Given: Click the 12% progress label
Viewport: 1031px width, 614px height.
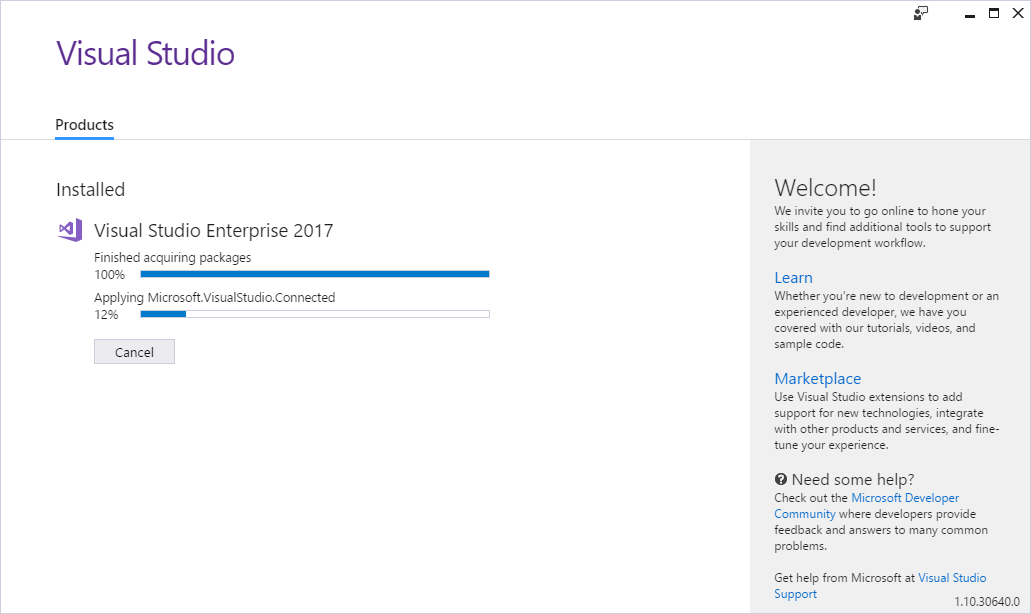Looking at the screenshot, I should pos(106,315).
